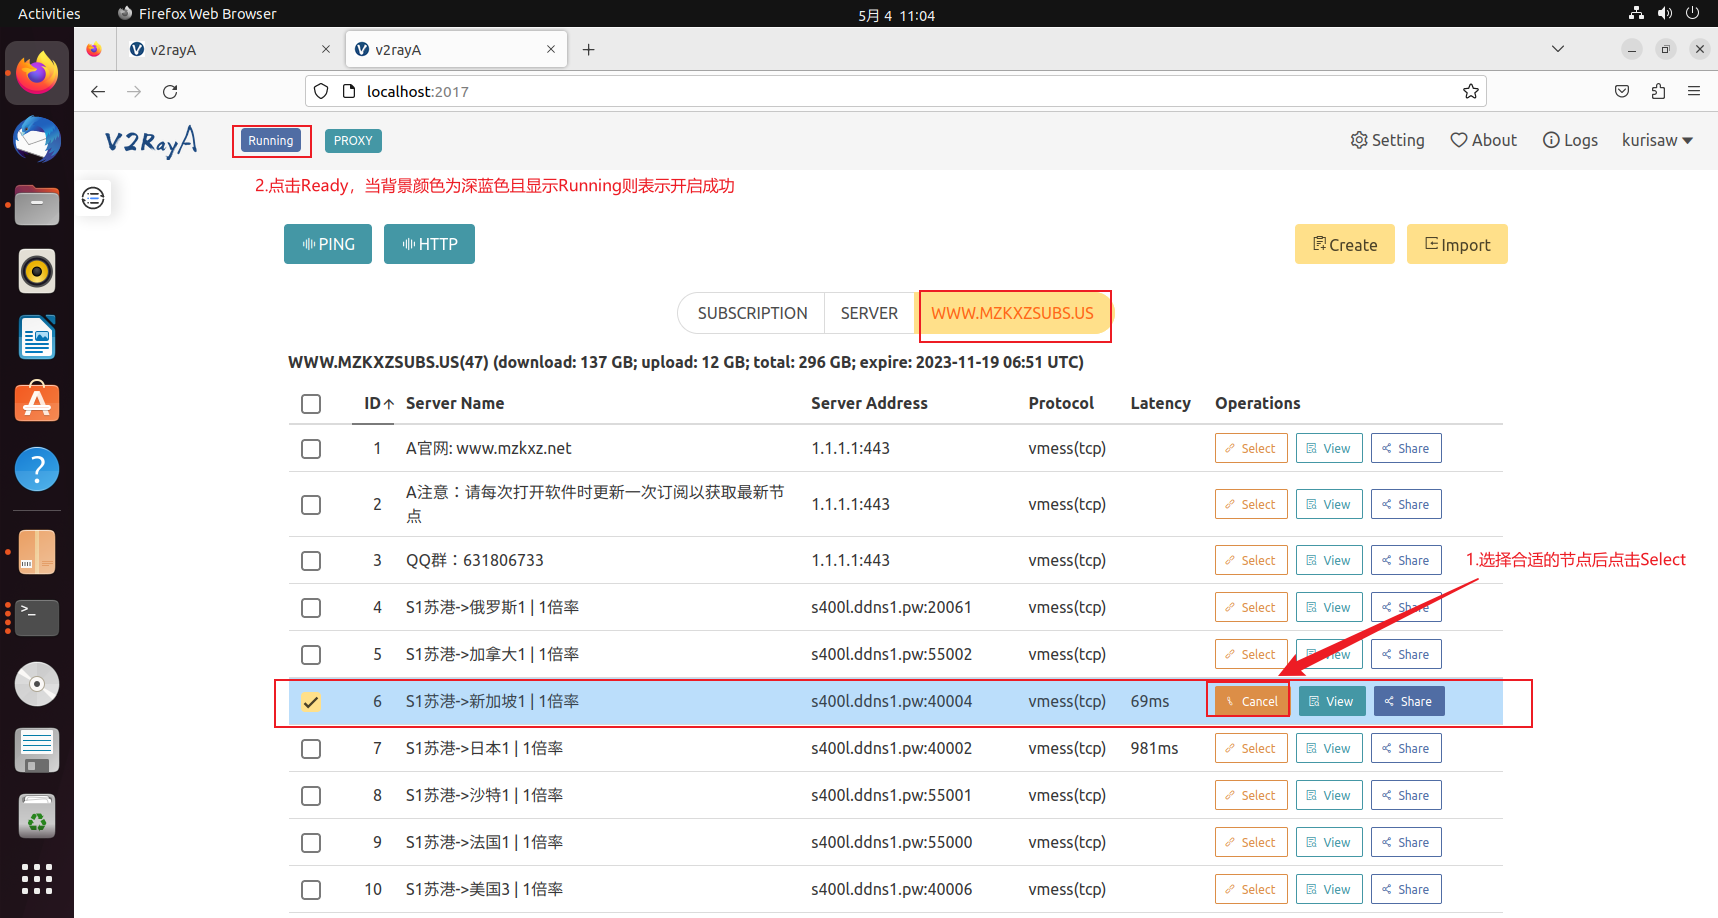Image resolution: width=1718 pixels, height=918 pixels.
Task: Select the 日本1 server
Action: 1250,749
